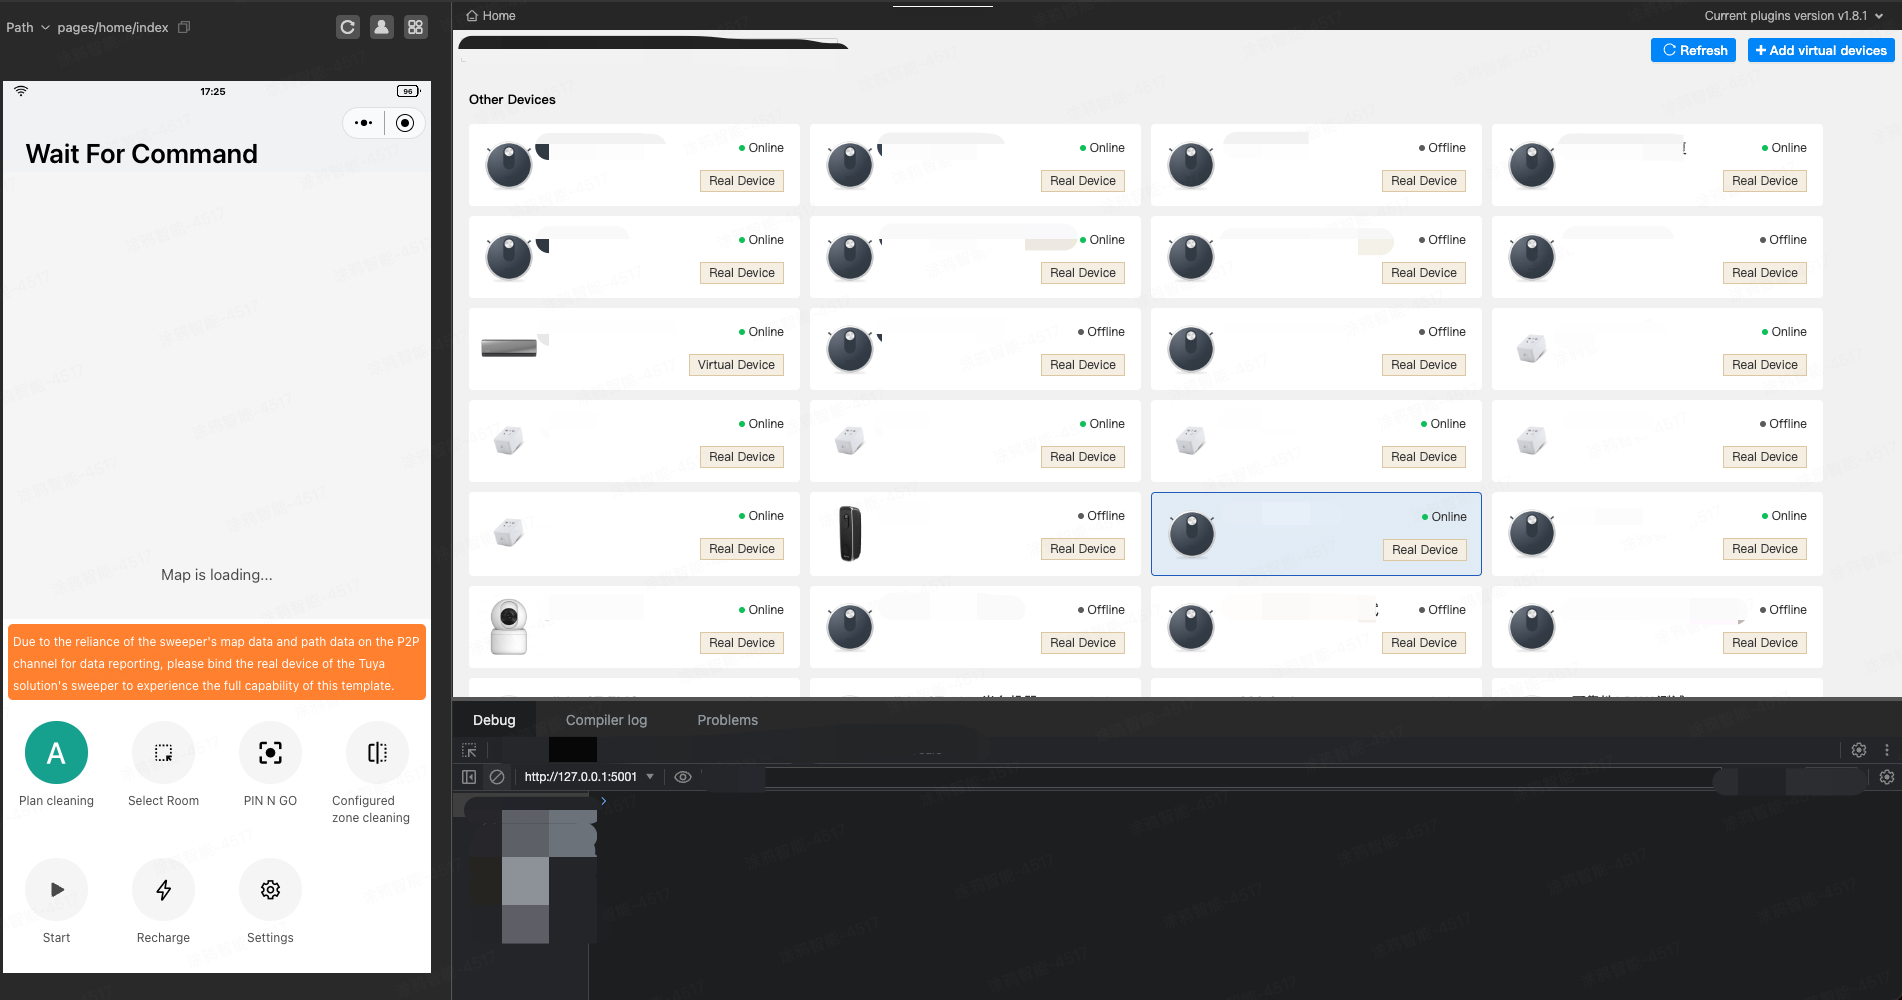Clear console with the block icon
This screenshot has height=1000, width=1902.
[497, 777]
